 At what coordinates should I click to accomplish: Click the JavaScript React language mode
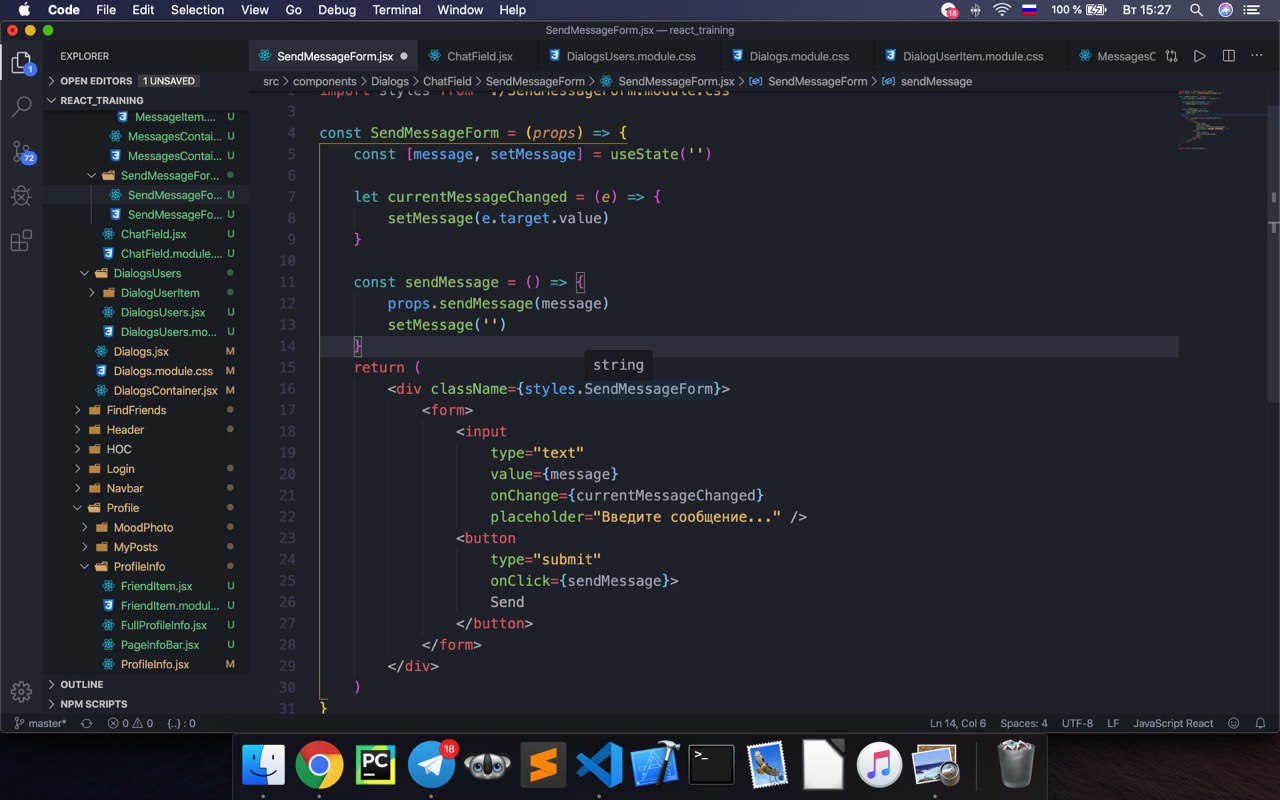[1173, 723]
